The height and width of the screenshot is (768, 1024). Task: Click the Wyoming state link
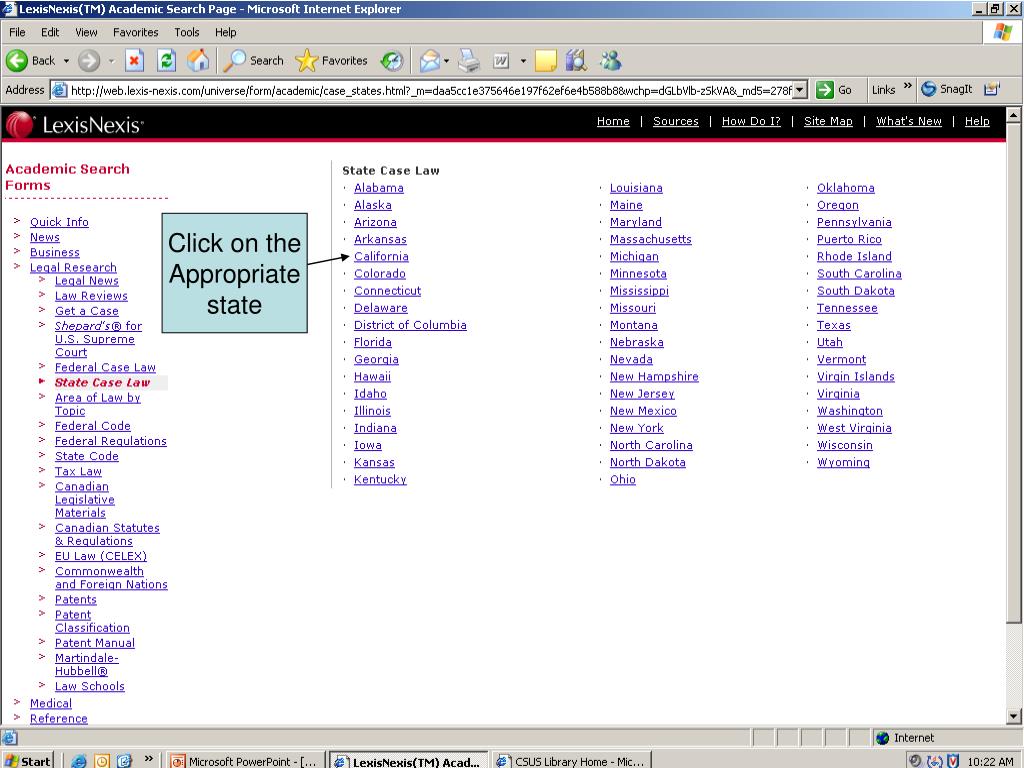tap(843, 462)
